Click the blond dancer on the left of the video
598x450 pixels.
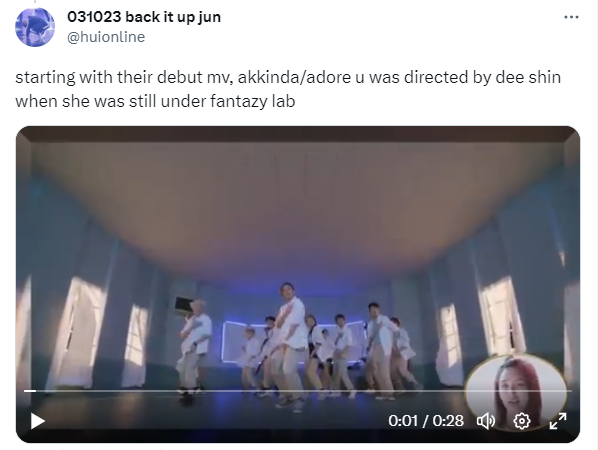click(193, 349)
